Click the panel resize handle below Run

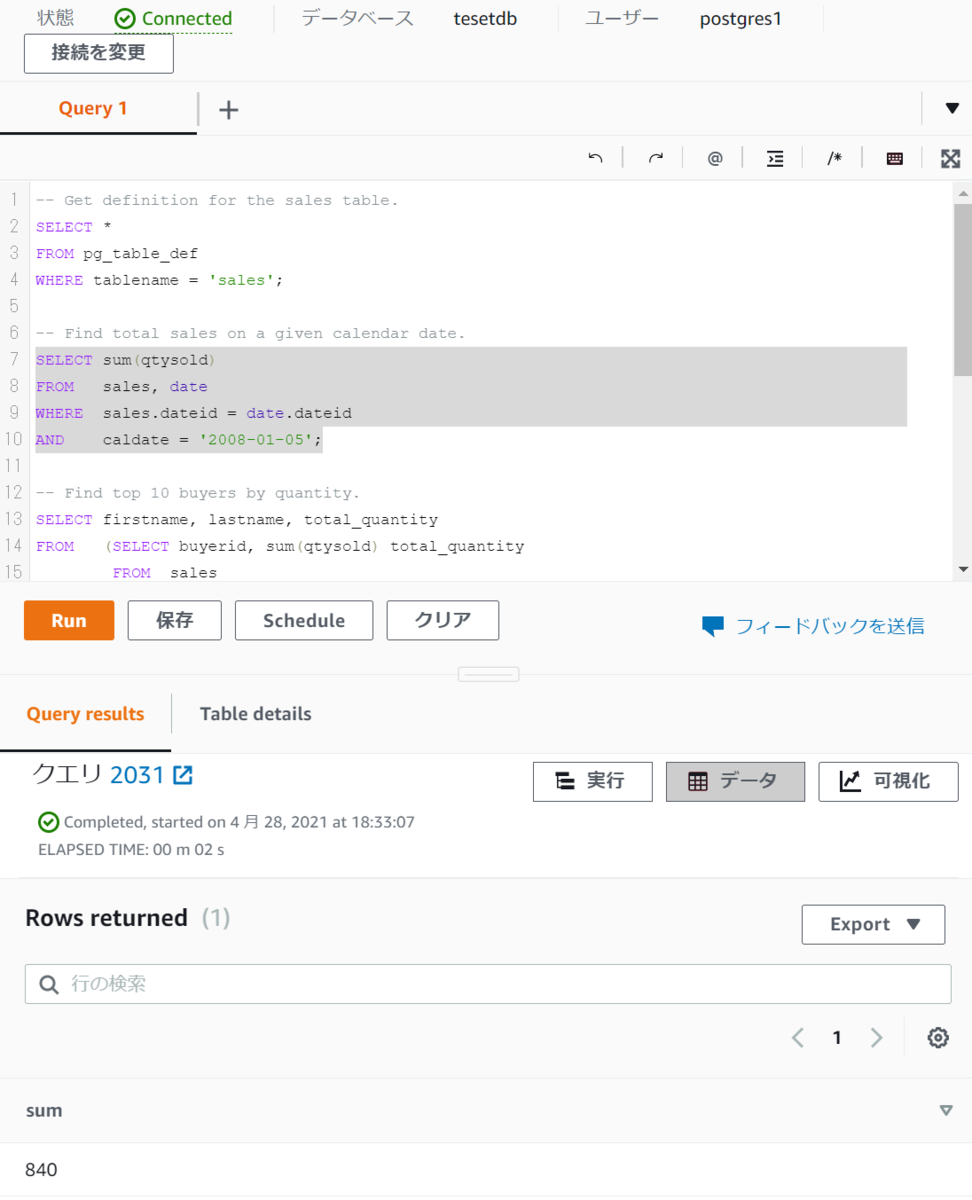point(488,675)
